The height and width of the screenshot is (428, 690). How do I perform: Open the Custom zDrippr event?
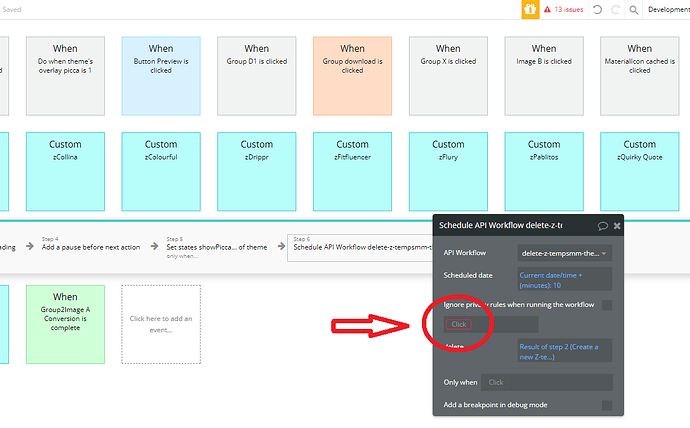tap(257, 172)
